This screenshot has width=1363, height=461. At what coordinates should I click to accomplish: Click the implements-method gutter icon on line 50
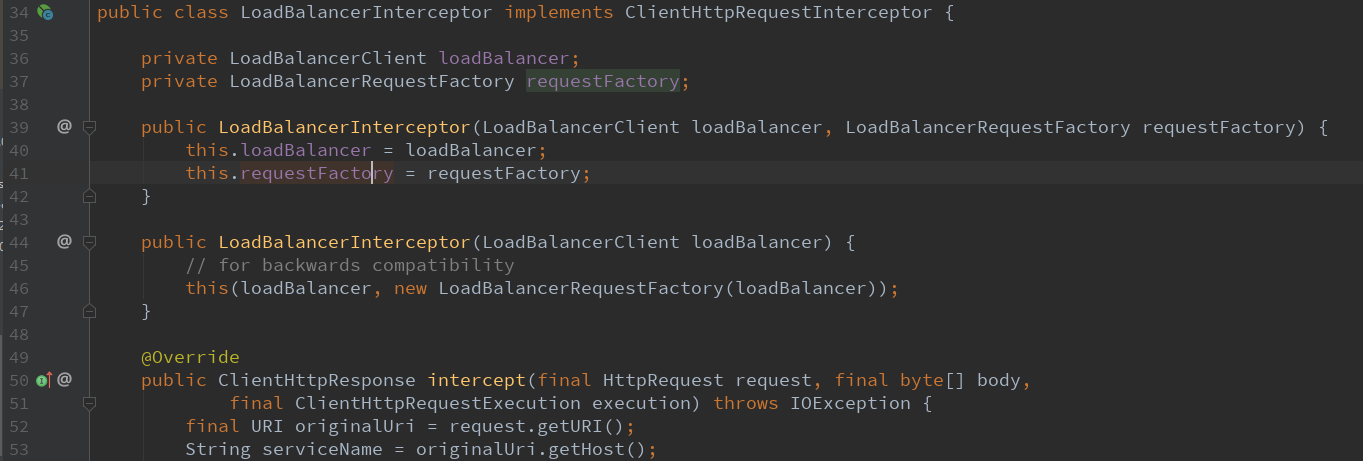tap(44, 379)
